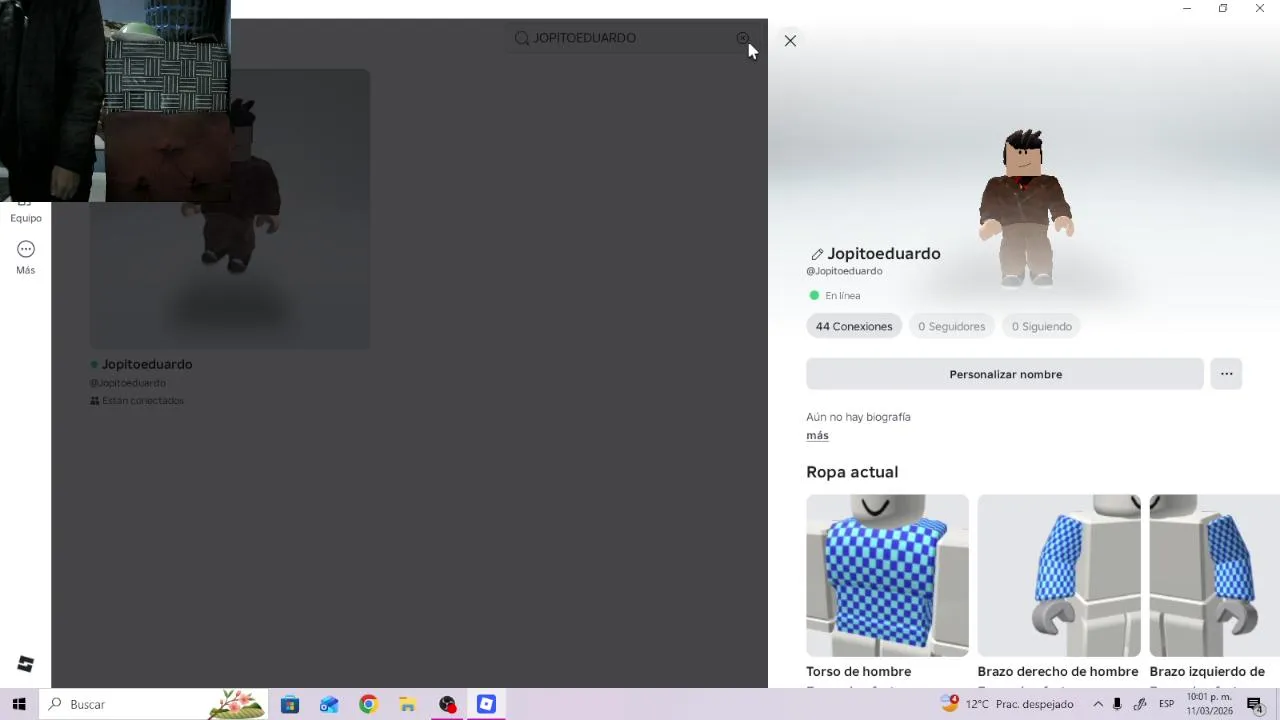Click the Roblox logo in sidebar

(x=26, y=664)
